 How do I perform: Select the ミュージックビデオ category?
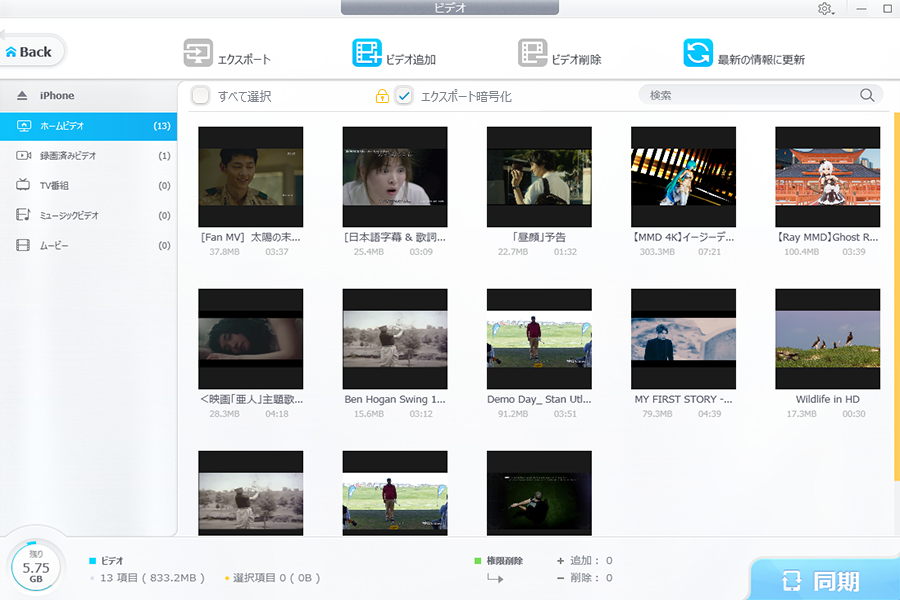pos(88,215)
